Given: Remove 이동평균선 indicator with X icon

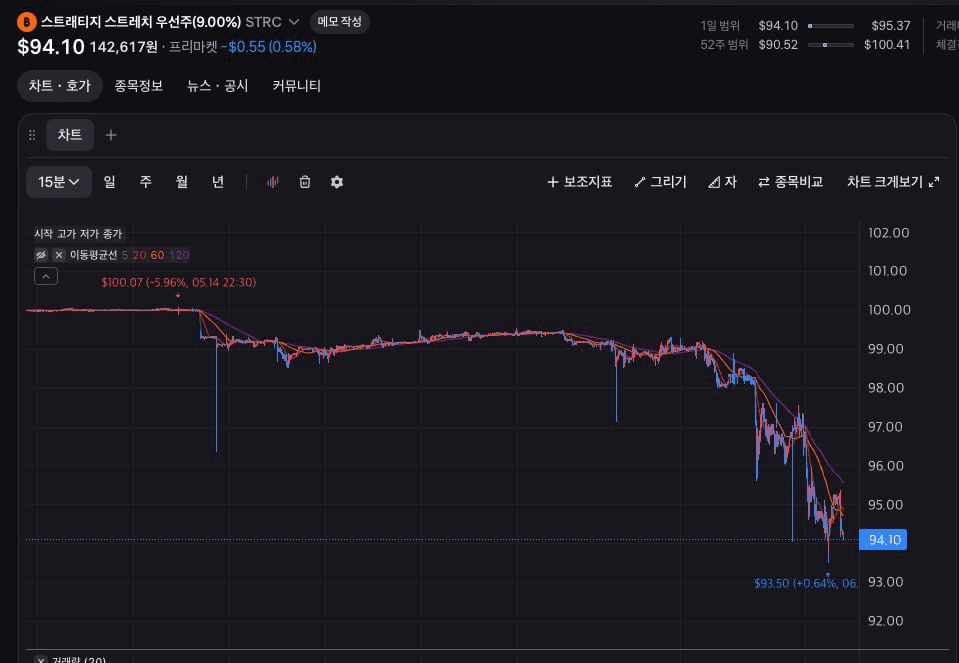Looking at the screenshot, I should [x=59, y=255].
